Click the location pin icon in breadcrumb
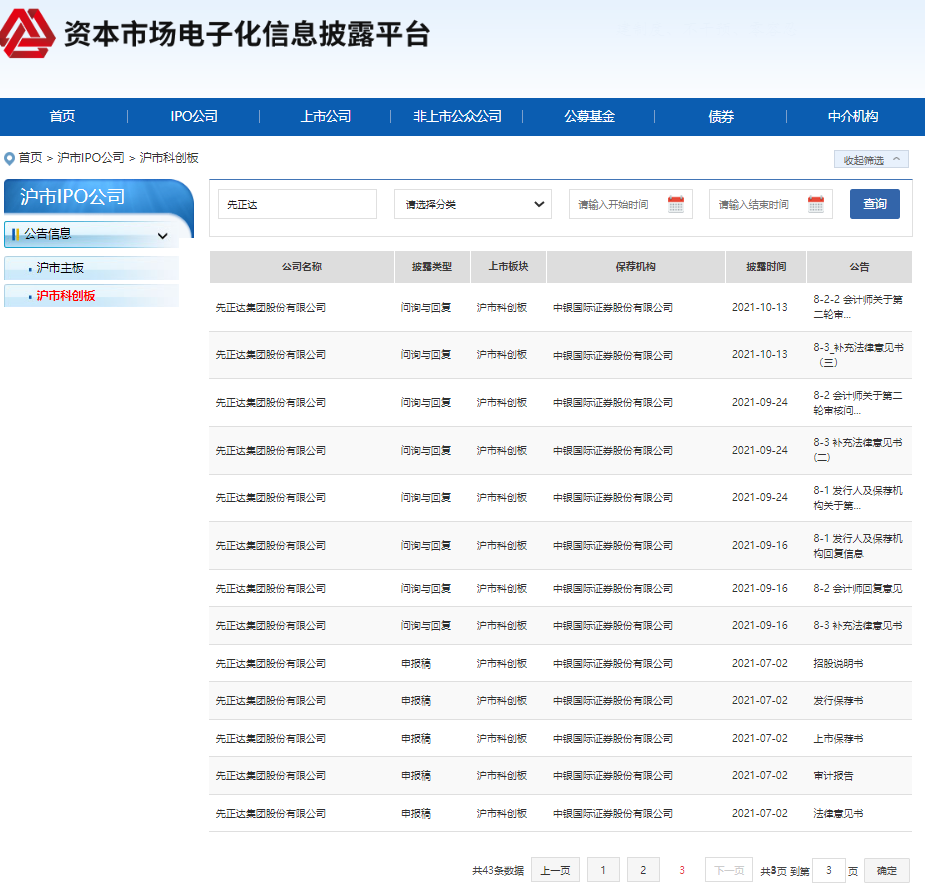This screenshot has height=893, width=925. click(x=8, y=156)
